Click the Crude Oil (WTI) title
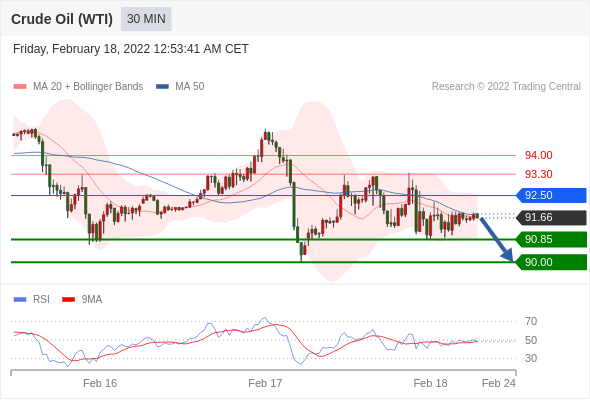Image resolution: width=590 pixels, height=400 pixels. click(62, 19)
